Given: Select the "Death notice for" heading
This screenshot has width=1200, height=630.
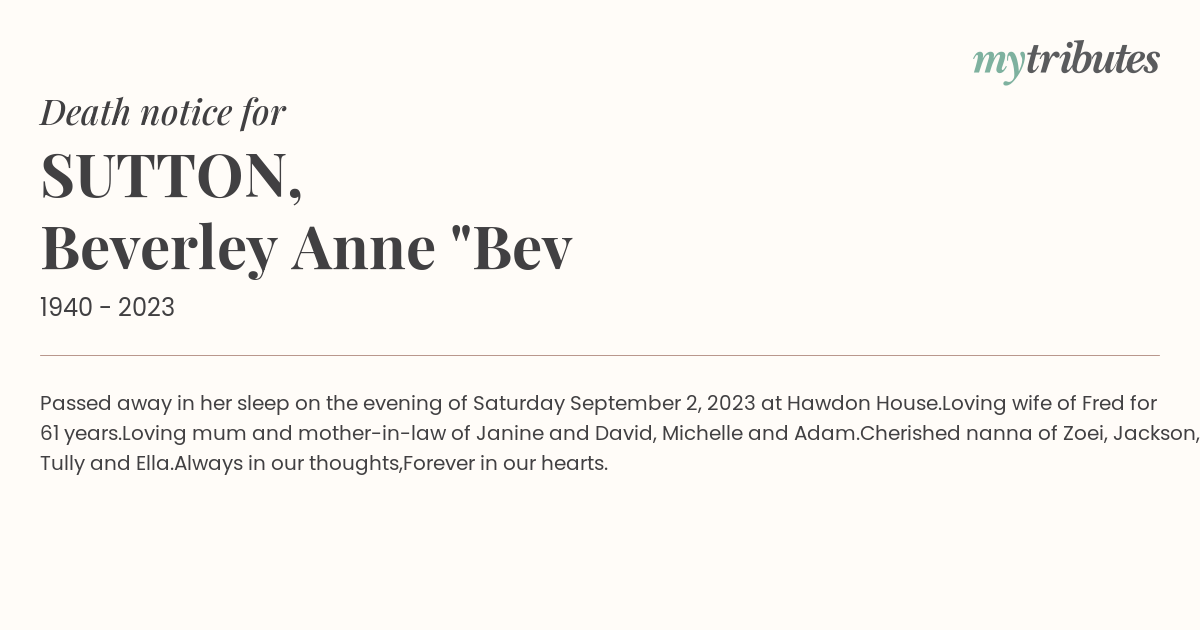Looking at the screenshot, I should coord(163,112).
